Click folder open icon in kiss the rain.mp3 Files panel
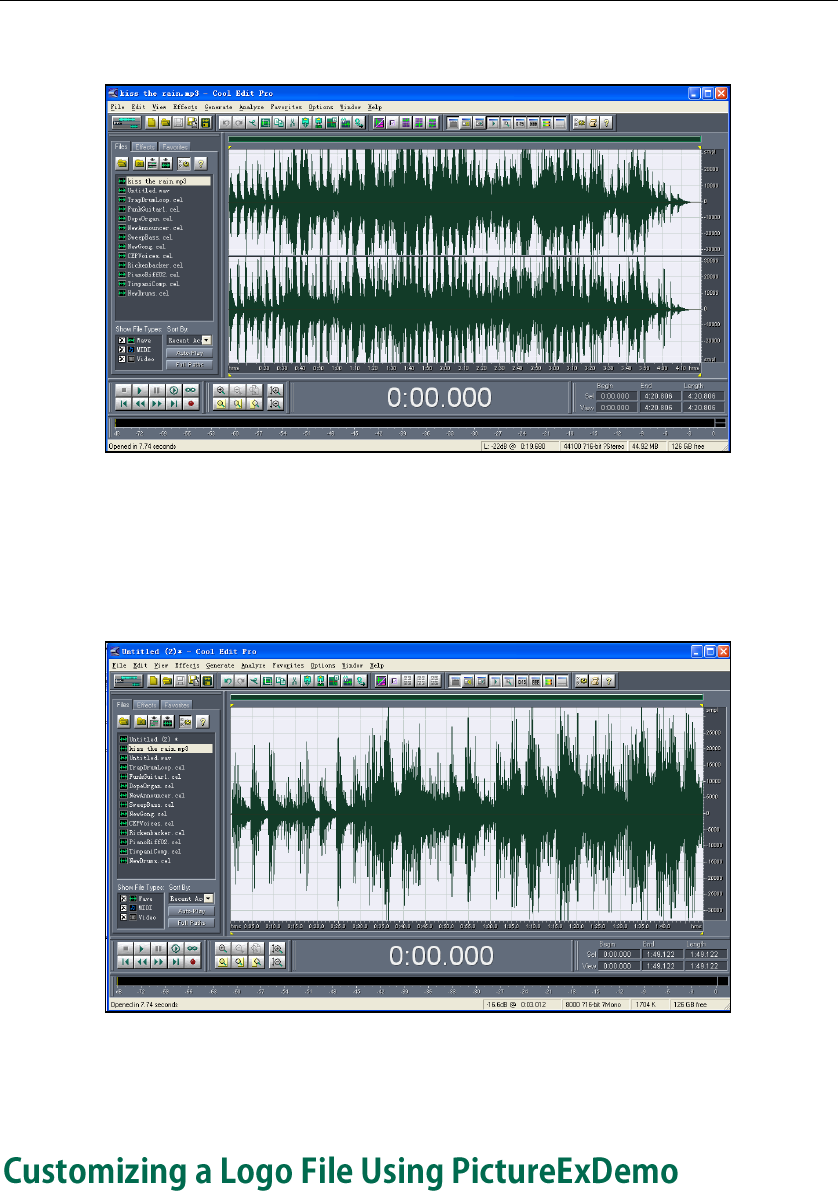The width and height of the screenshot is (838, 1192). point(122,163)
